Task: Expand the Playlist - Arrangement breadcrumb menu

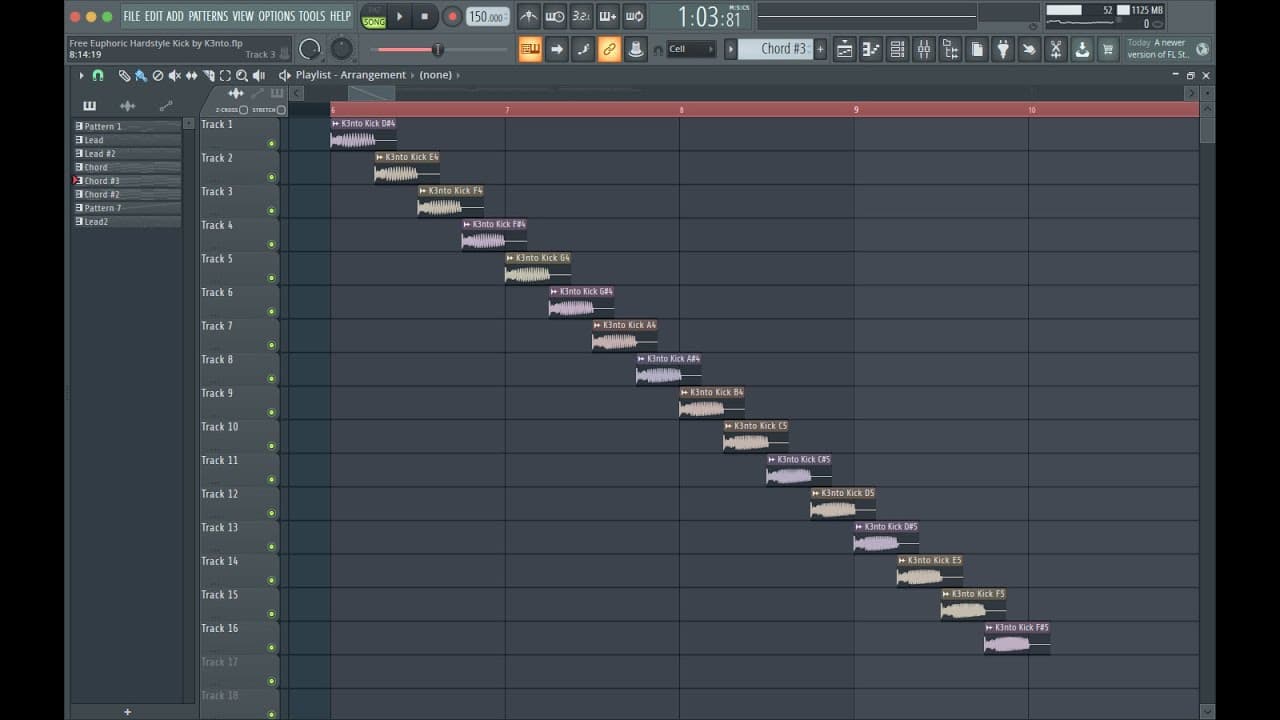Action: [350, 75]
